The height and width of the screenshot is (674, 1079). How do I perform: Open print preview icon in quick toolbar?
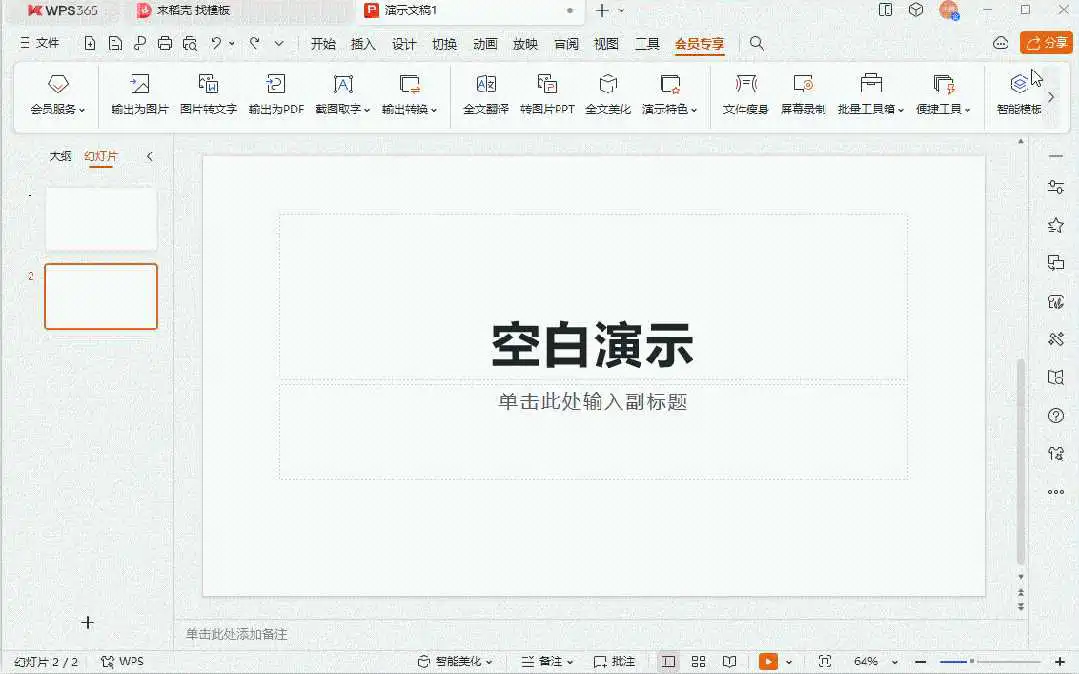tap(190, 43)
